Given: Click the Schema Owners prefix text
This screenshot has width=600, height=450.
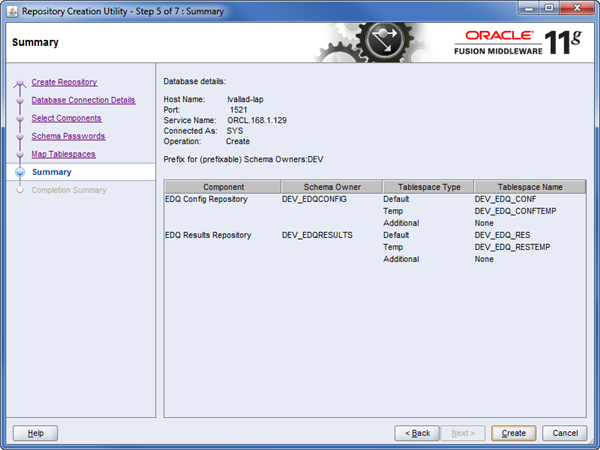Looking at the screenshot, I should tap(243, 159).
